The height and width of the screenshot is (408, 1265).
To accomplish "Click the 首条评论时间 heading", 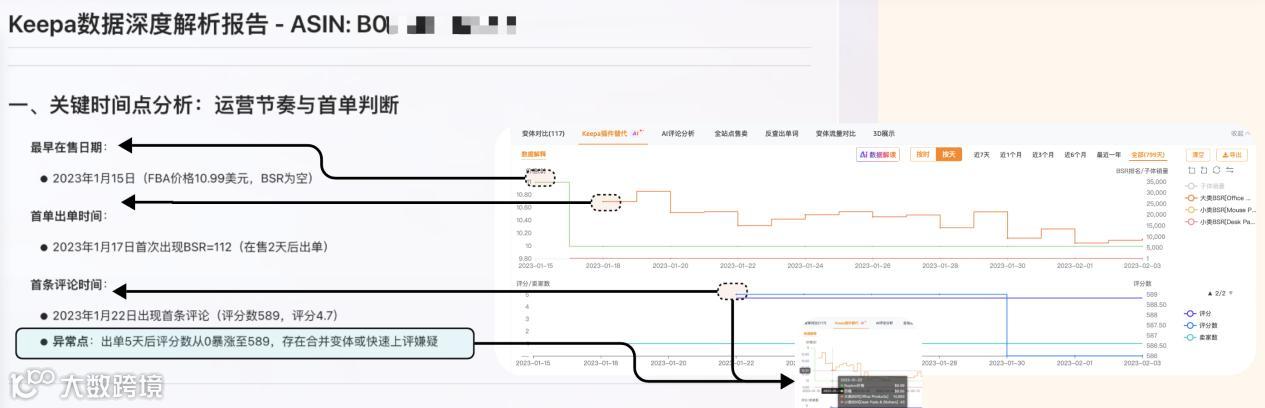I will 69,285.
